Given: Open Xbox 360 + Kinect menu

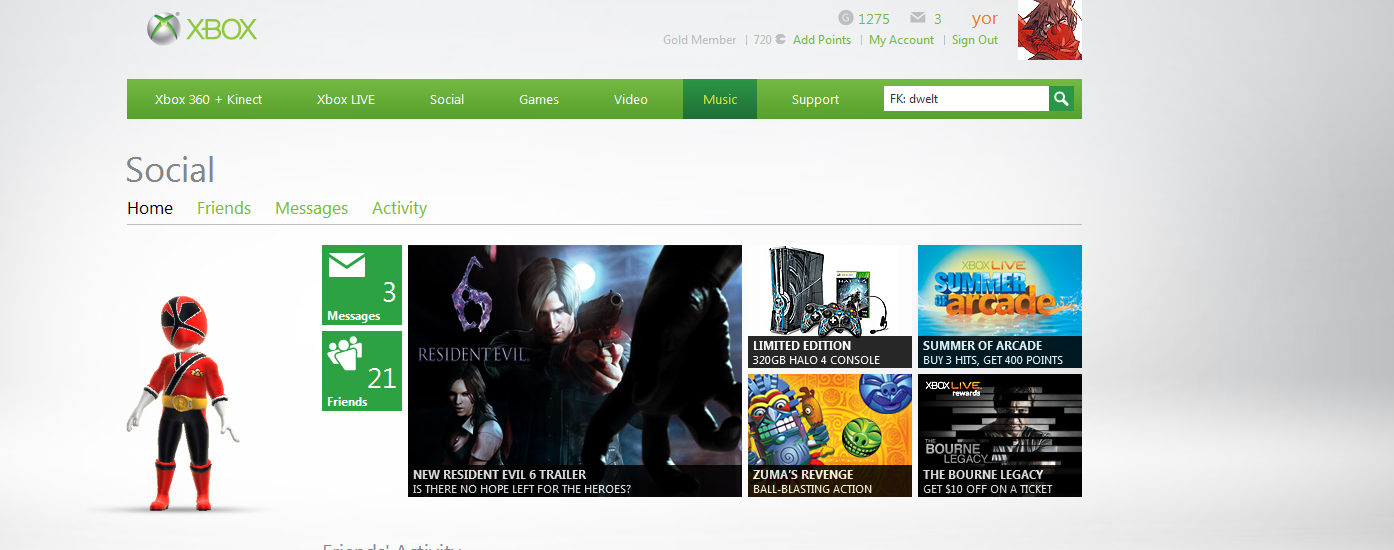Looking at the screenshot, I should tap(209, 99).
